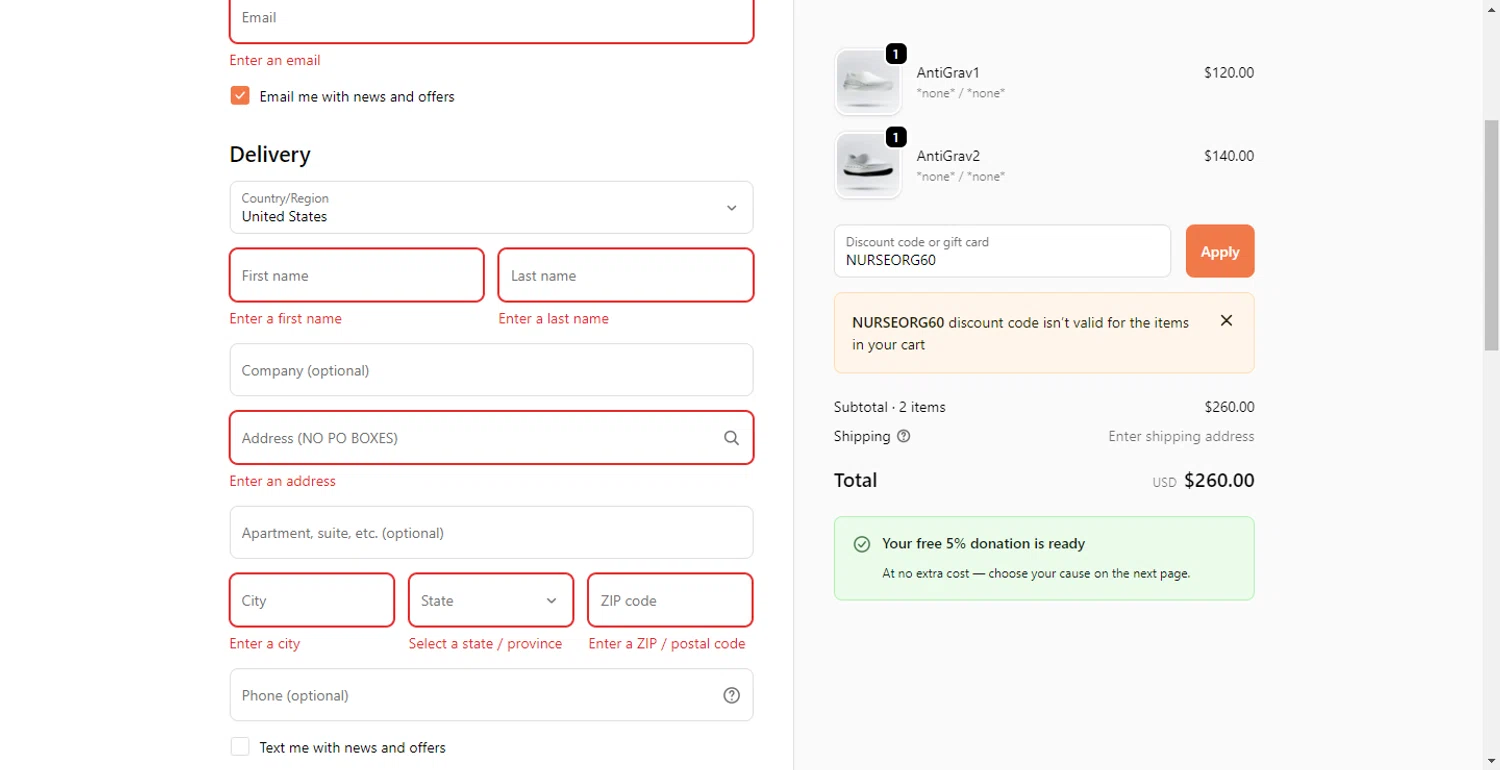Click the Delivery heading
This screenshot has height=770, width=1500.
click(270, 154)
